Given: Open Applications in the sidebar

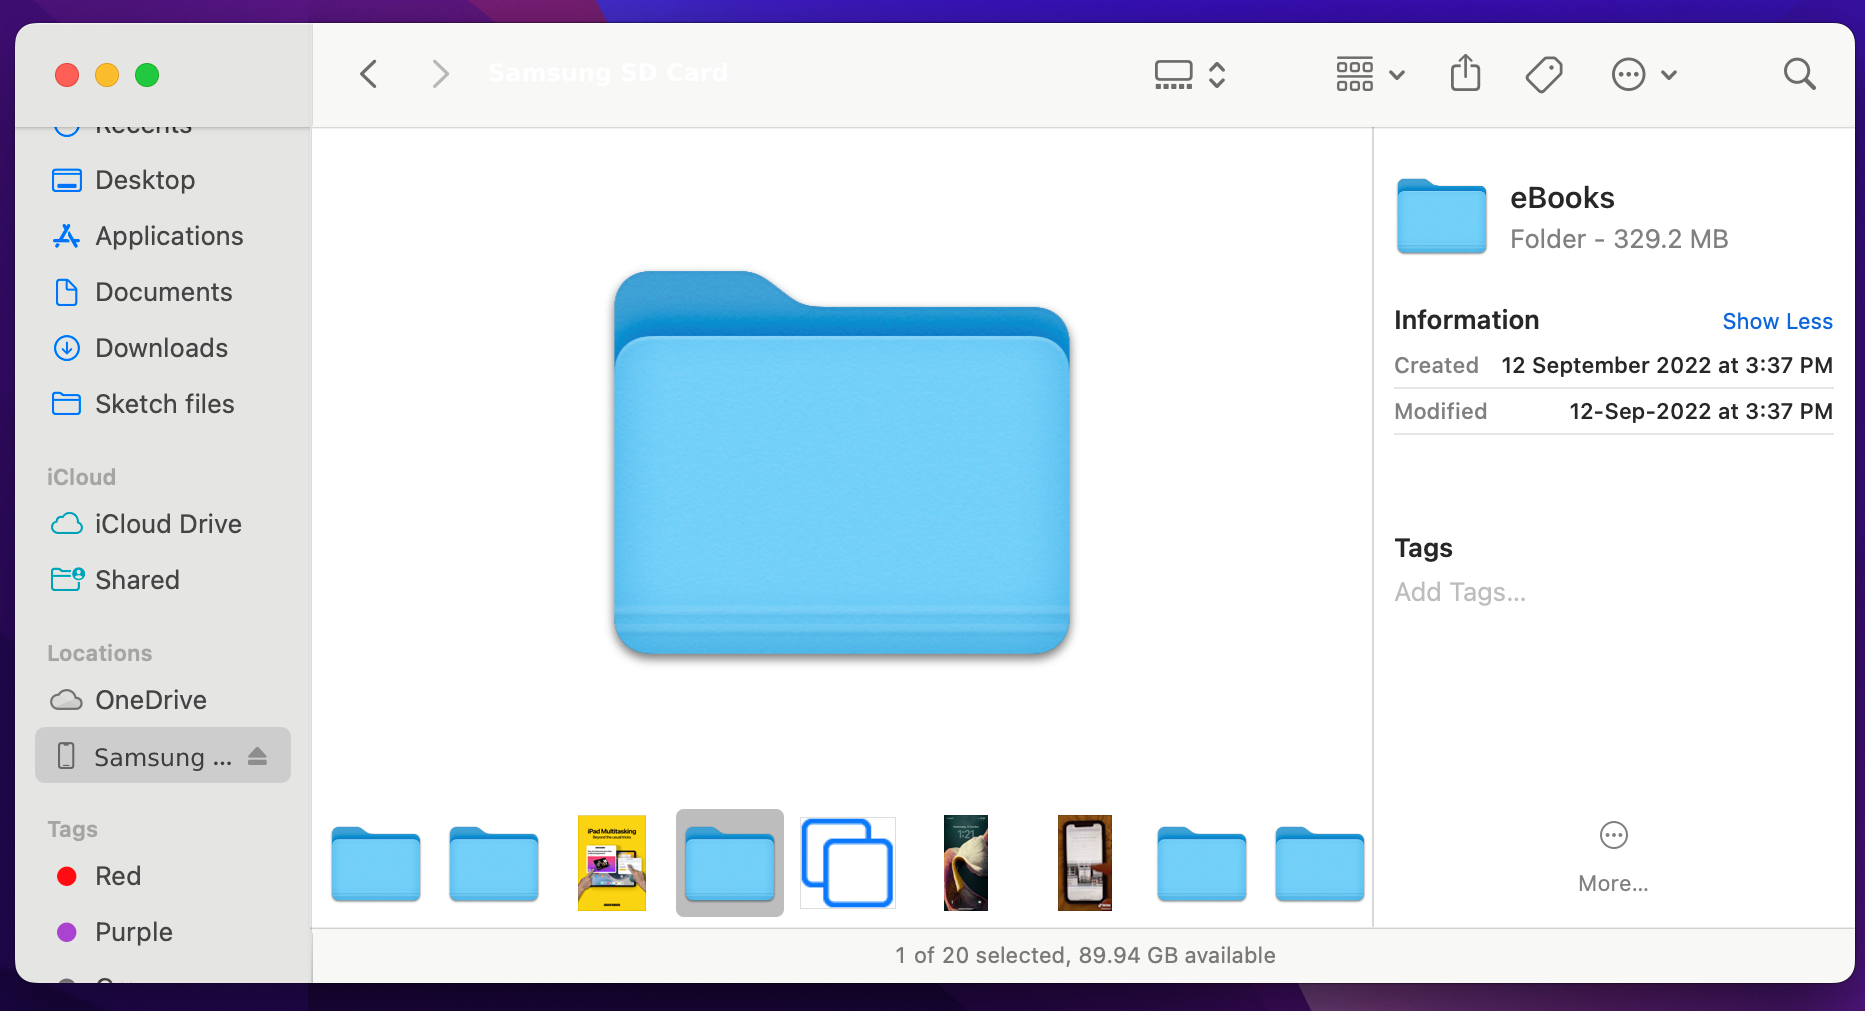Looking at the screenshot, I should (x=163, y=236).
